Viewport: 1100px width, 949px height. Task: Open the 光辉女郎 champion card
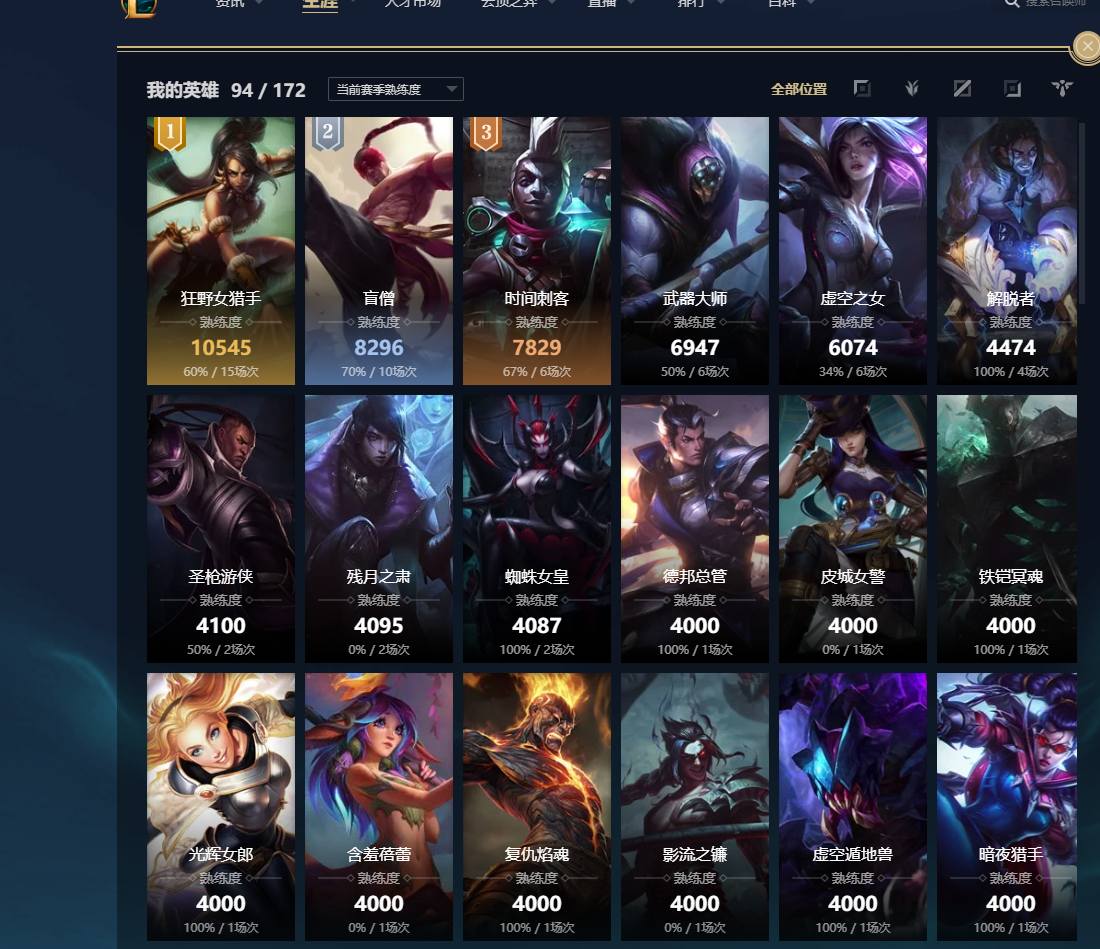click(x=221, y=807)
